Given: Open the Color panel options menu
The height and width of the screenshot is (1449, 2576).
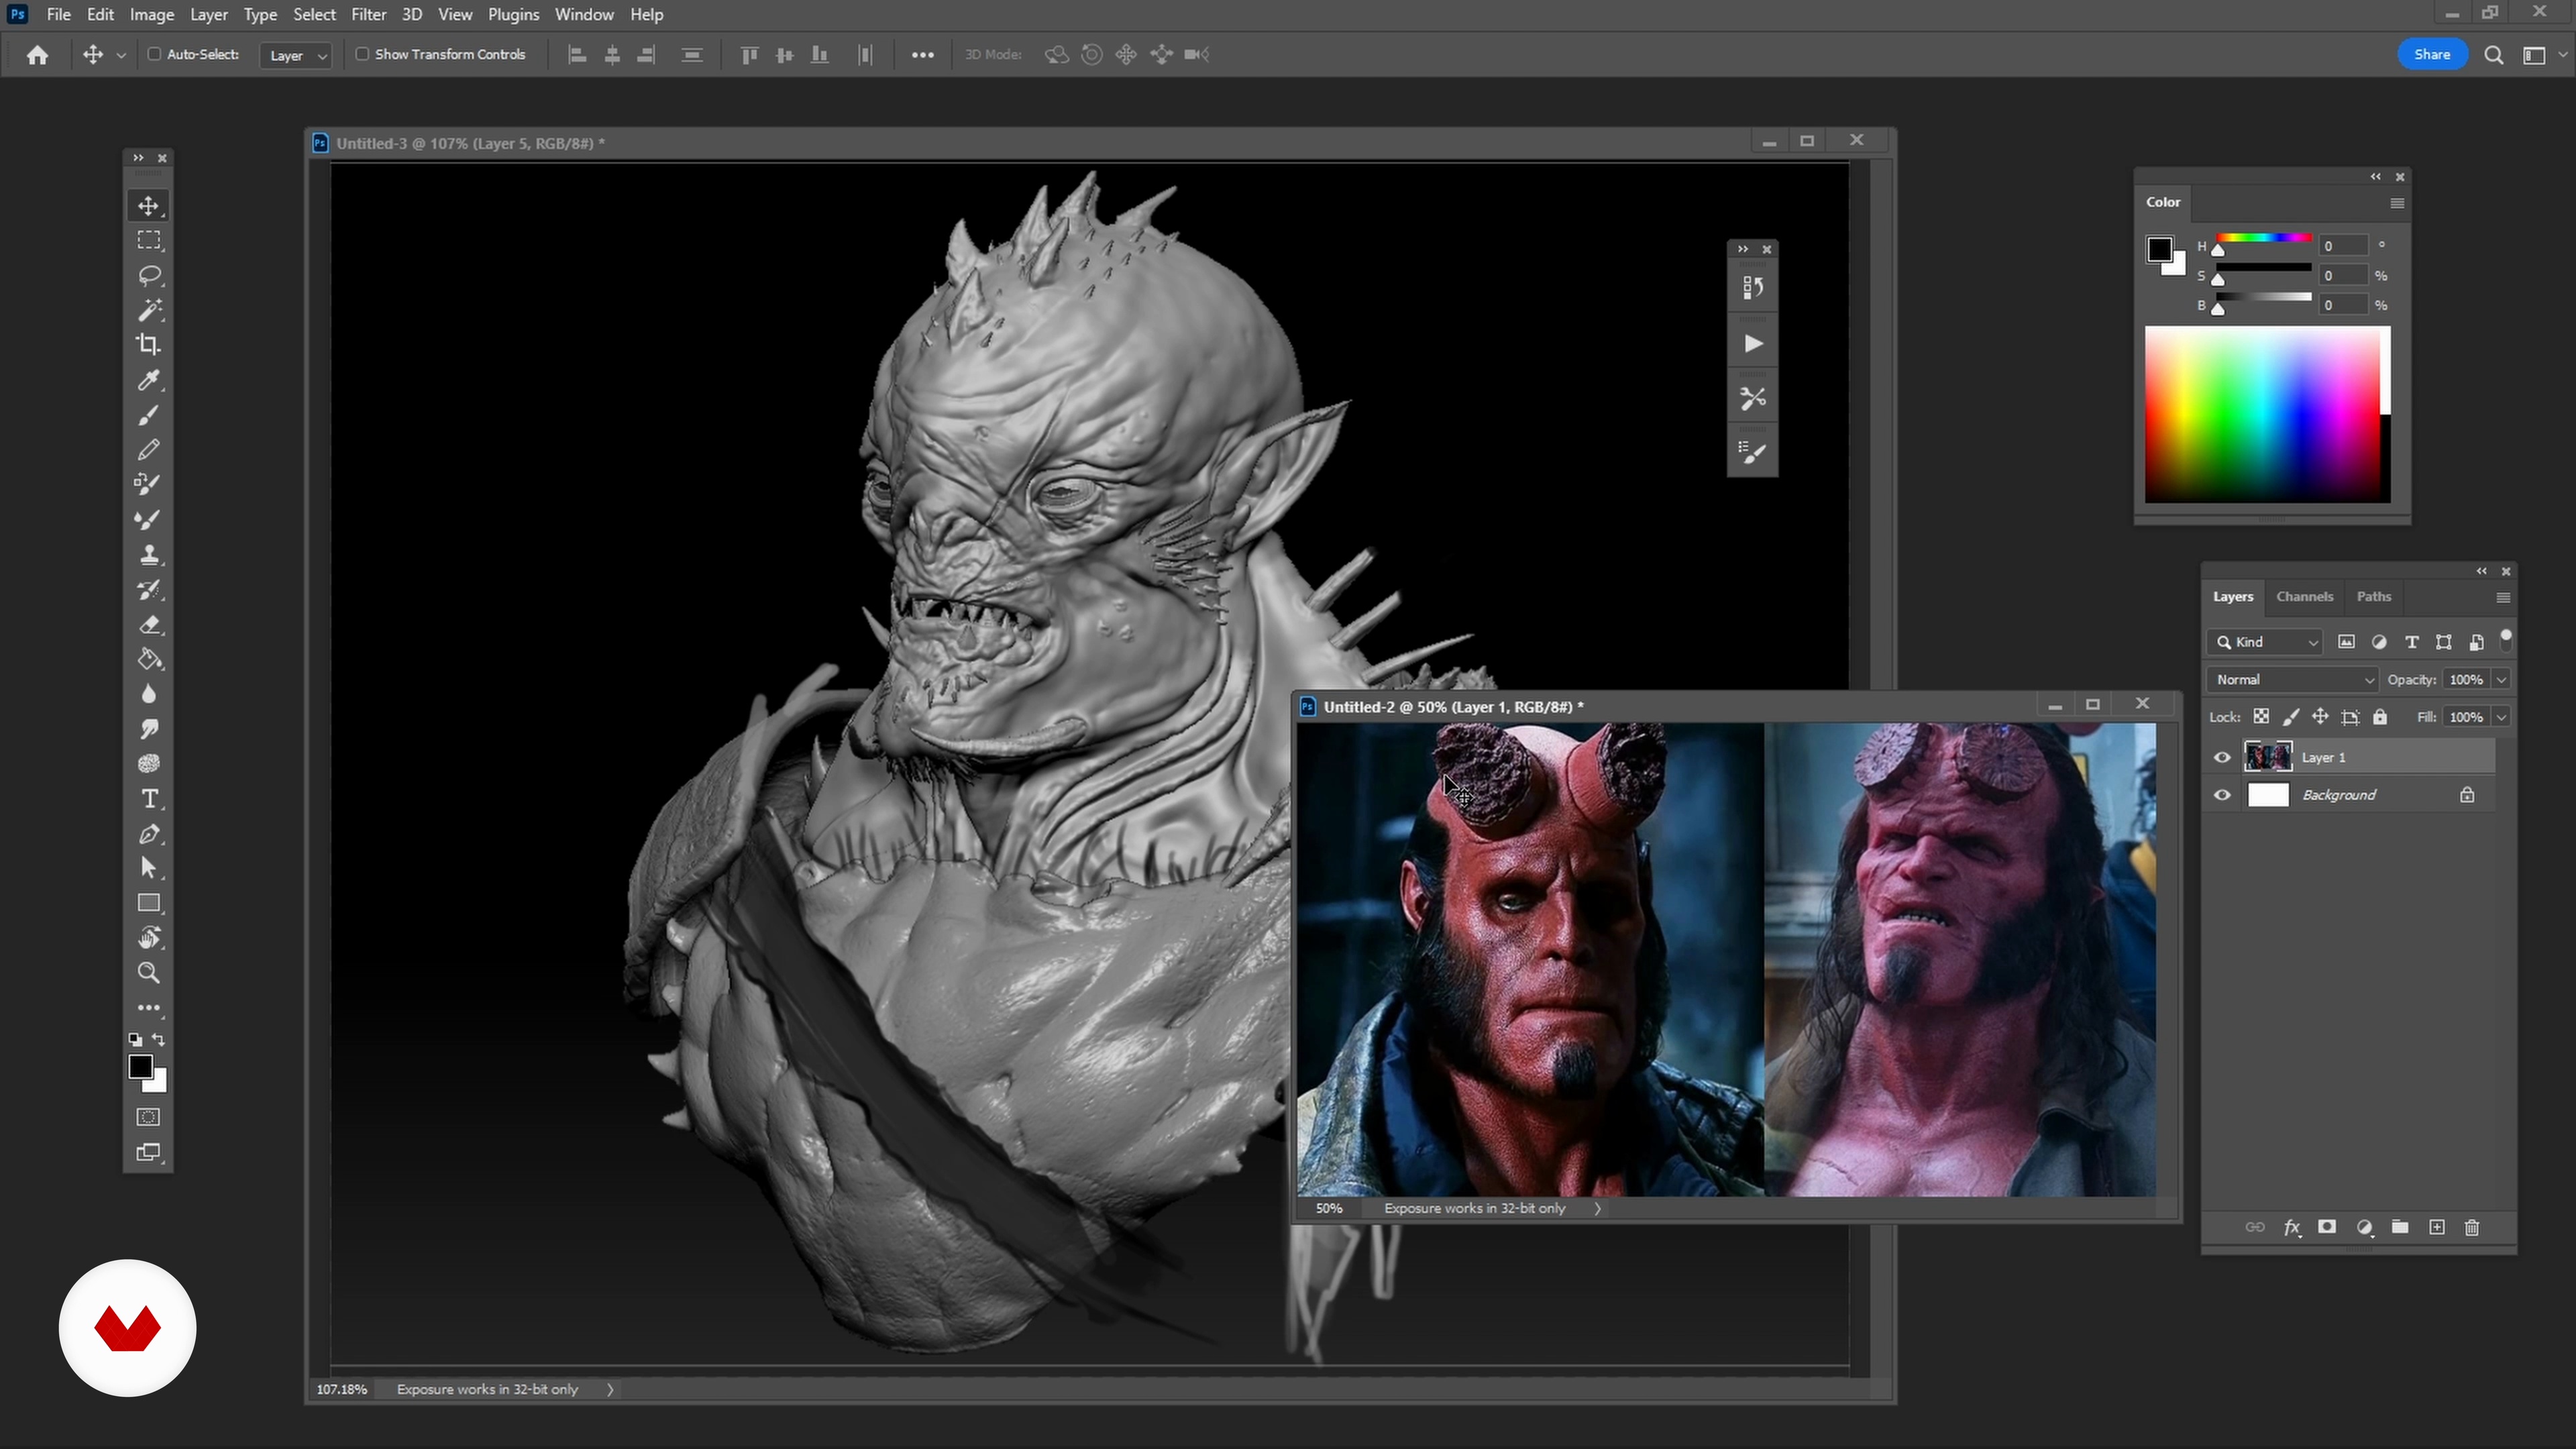Looking at the screenshot, I should (x=2397, y=203).
